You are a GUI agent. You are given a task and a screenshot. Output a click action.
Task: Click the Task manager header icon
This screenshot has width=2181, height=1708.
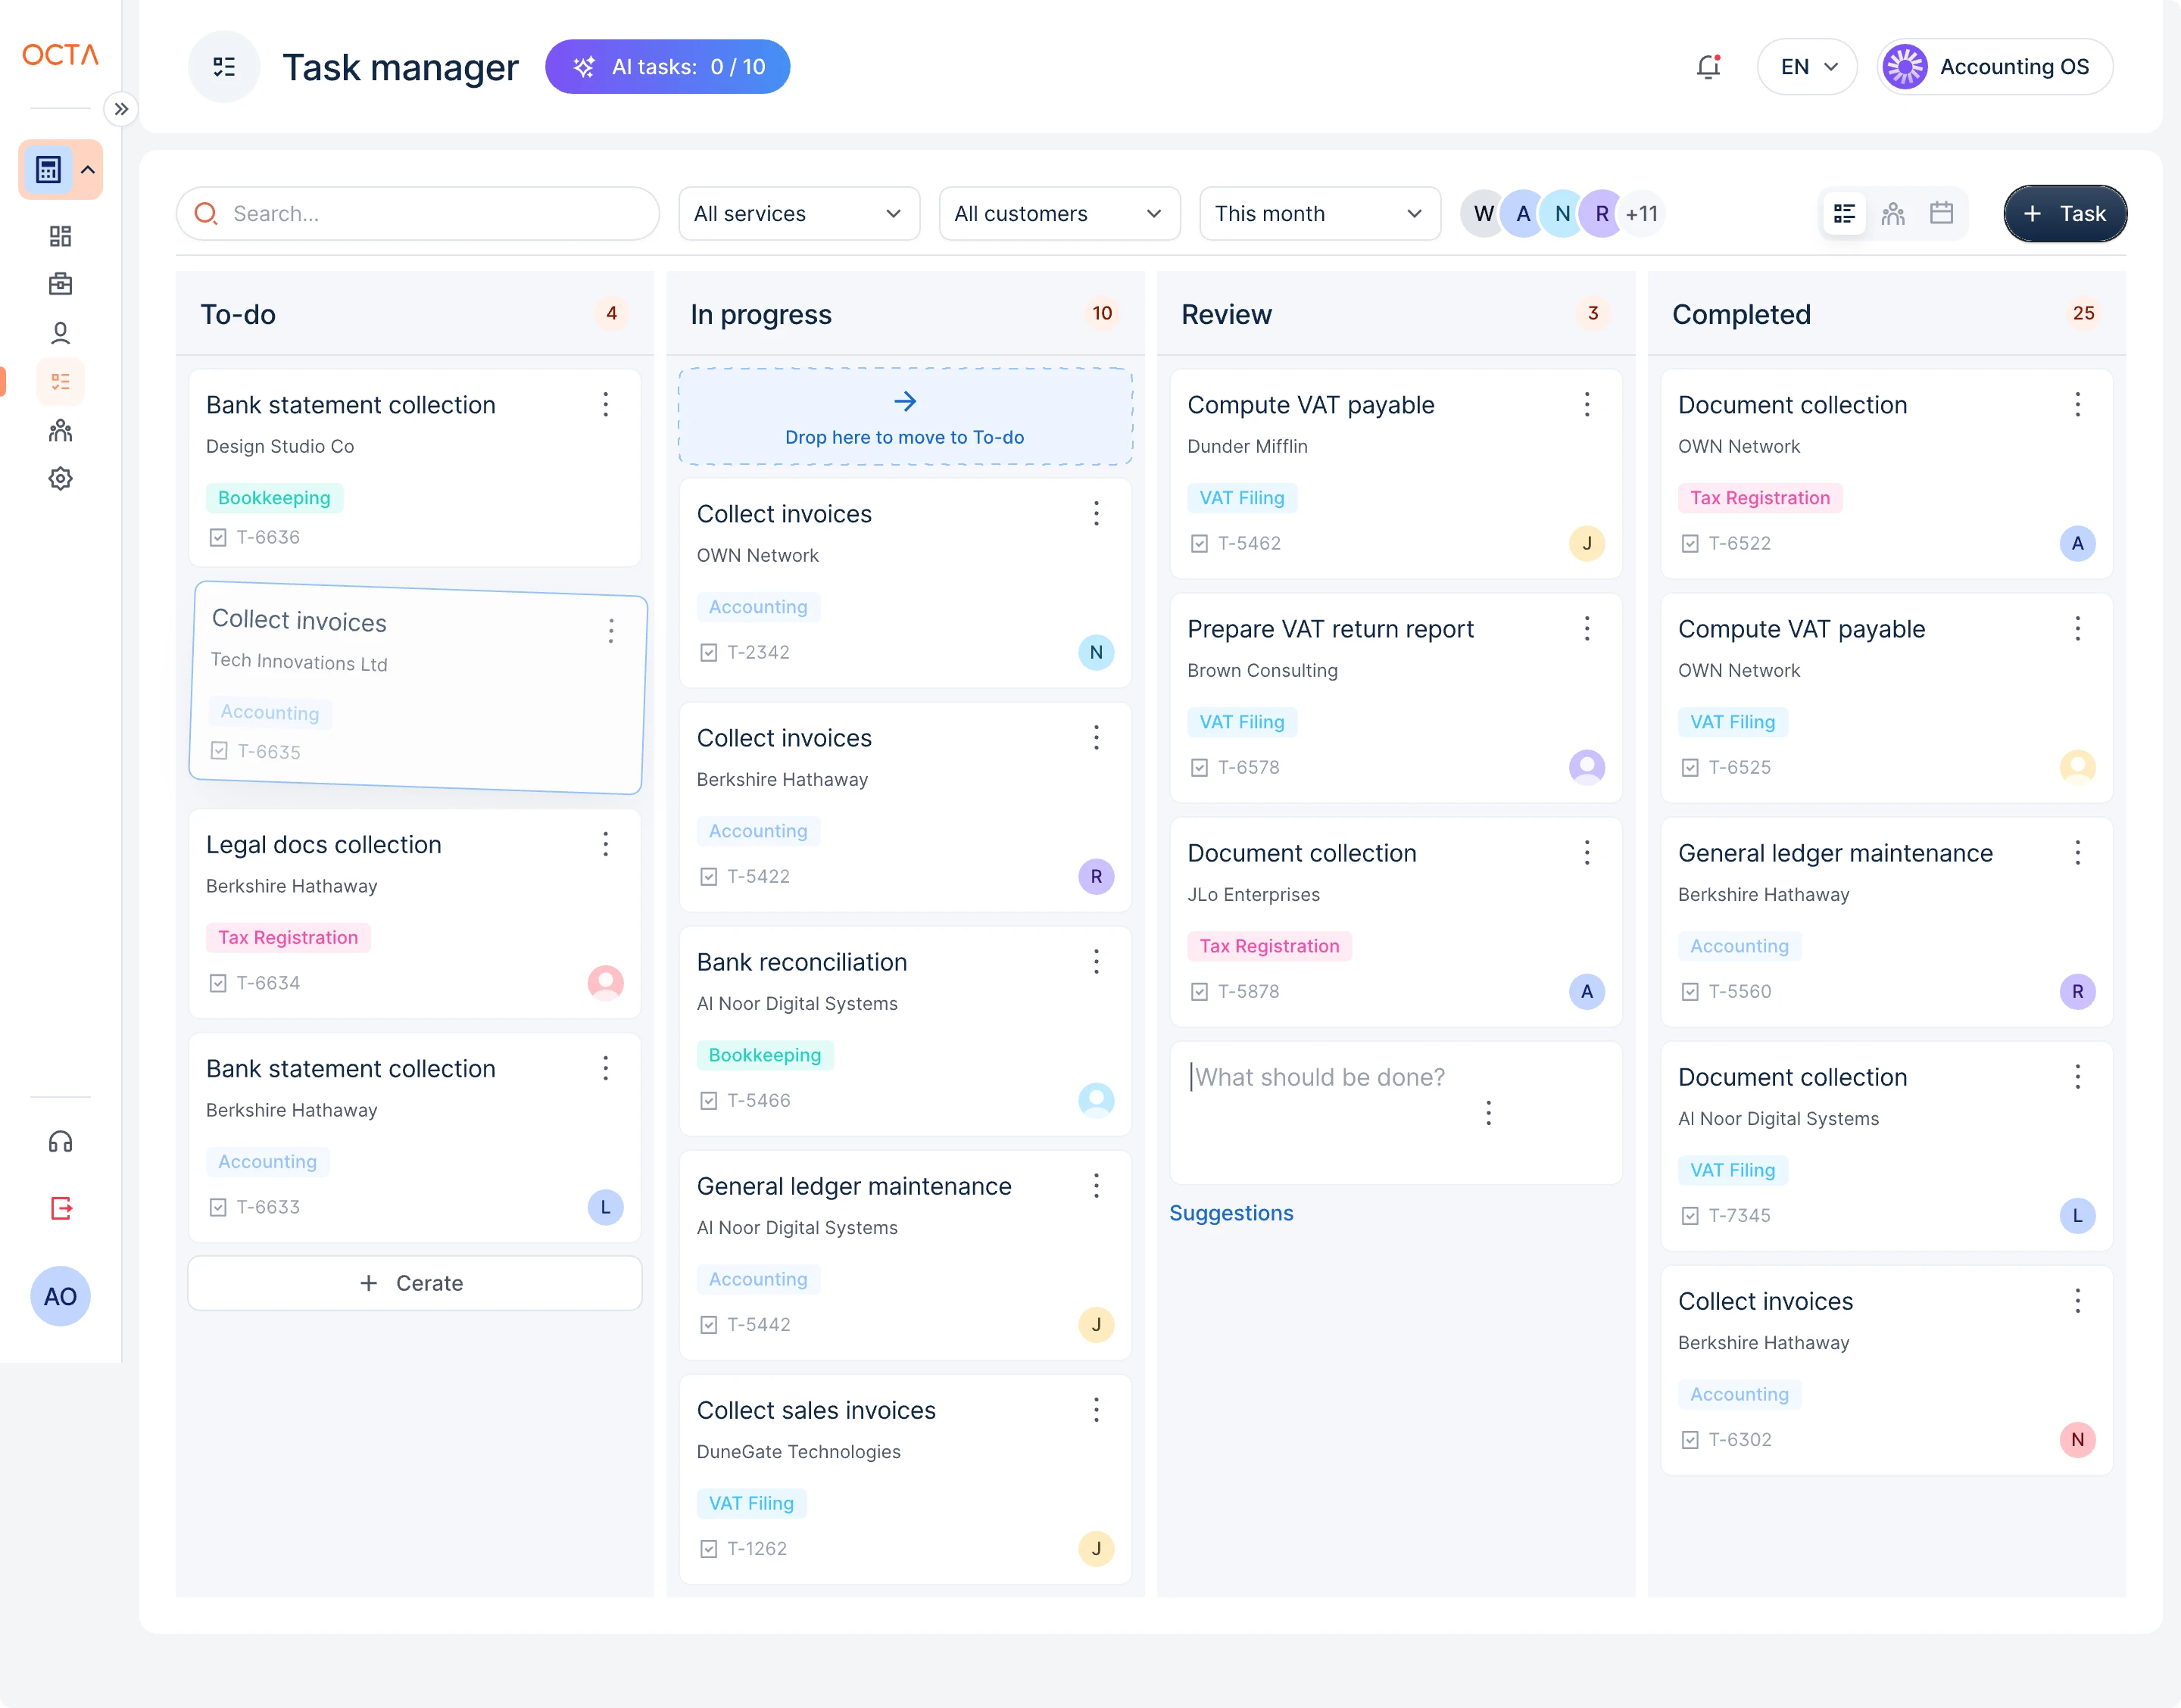224,67
